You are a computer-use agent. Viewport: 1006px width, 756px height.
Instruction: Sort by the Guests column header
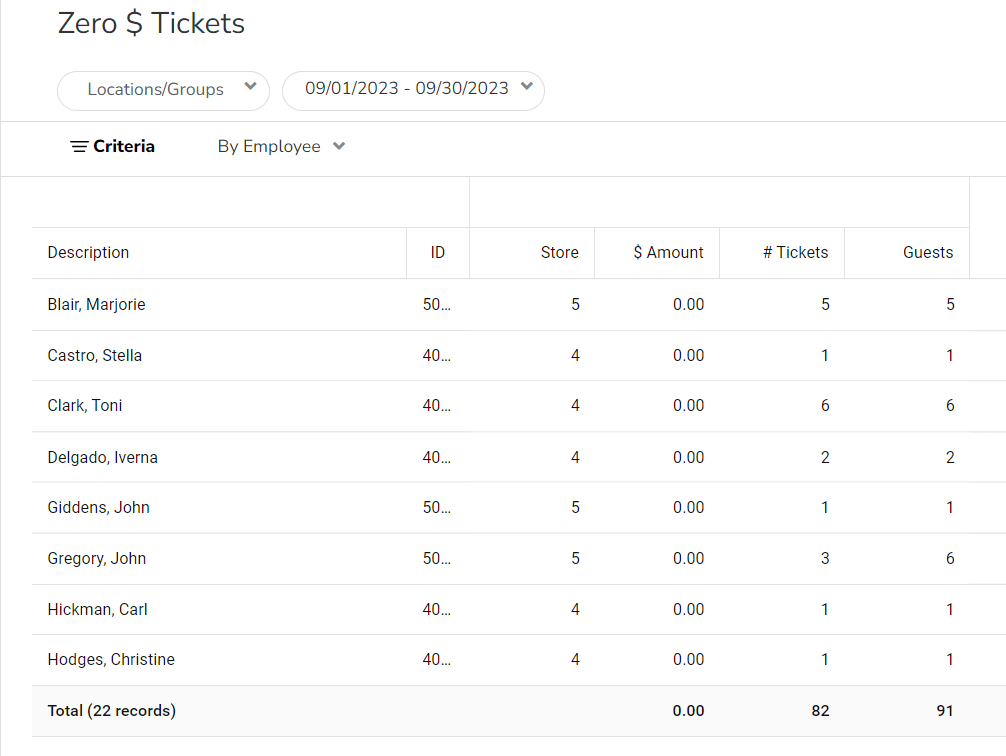pos(927,253)
